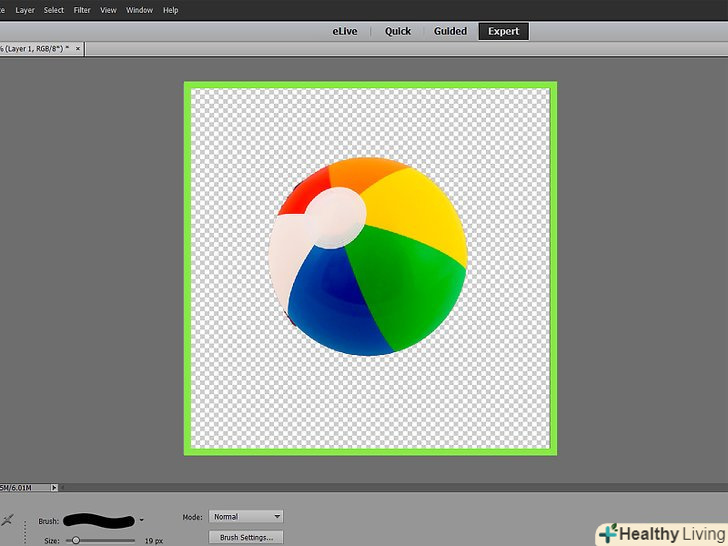This screenshot has height=546, width=728.
Task: Switch to Expert edit mode
Action: point(503,31)
